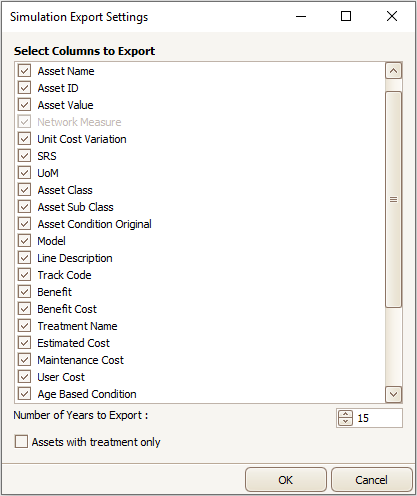Click scrollbar down arrow in column list

[x=393, y=395]
